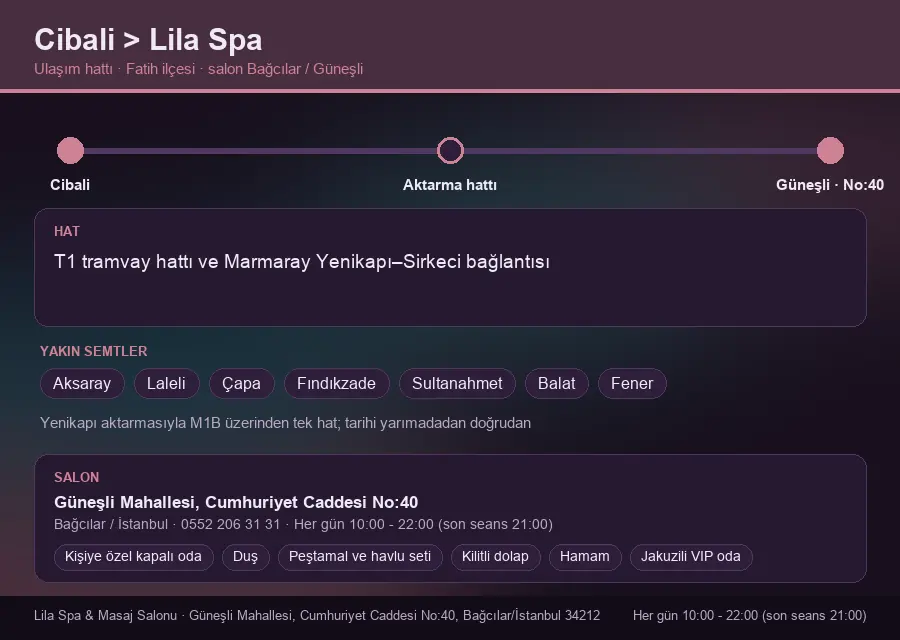Select the Aksaray neighborhood chip

click(x=82, y=383)
